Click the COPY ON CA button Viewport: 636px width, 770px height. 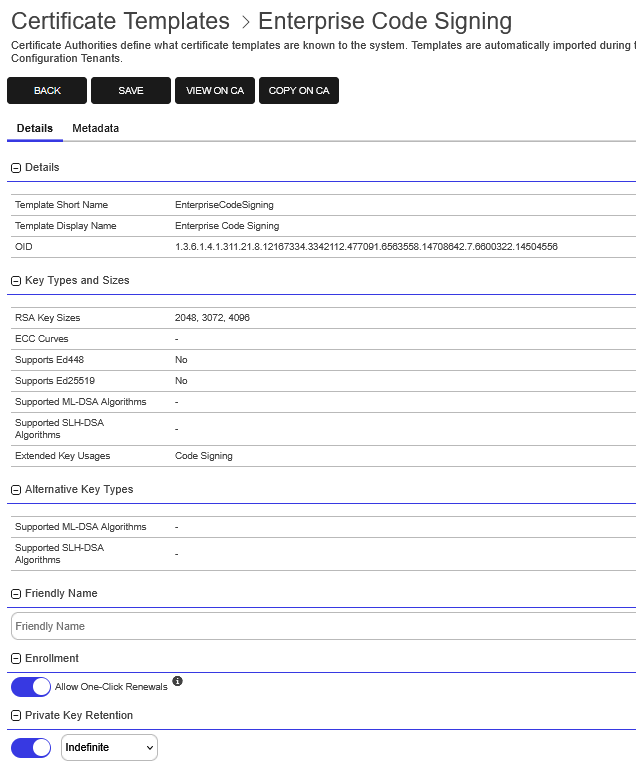point(299,90)
